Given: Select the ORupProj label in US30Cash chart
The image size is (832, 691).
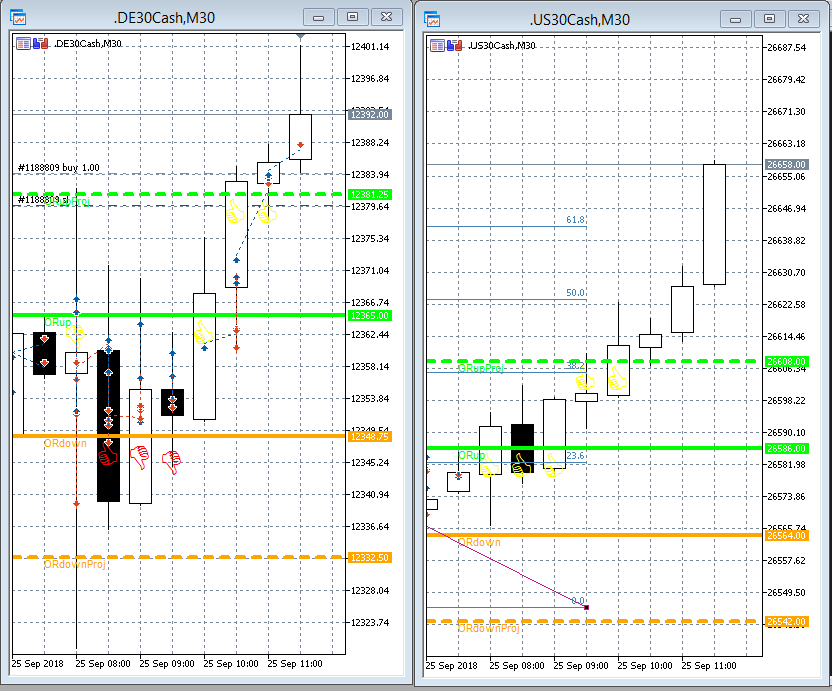Looking at the screenshot, I should pyautogui.click(x=480, y=368).
